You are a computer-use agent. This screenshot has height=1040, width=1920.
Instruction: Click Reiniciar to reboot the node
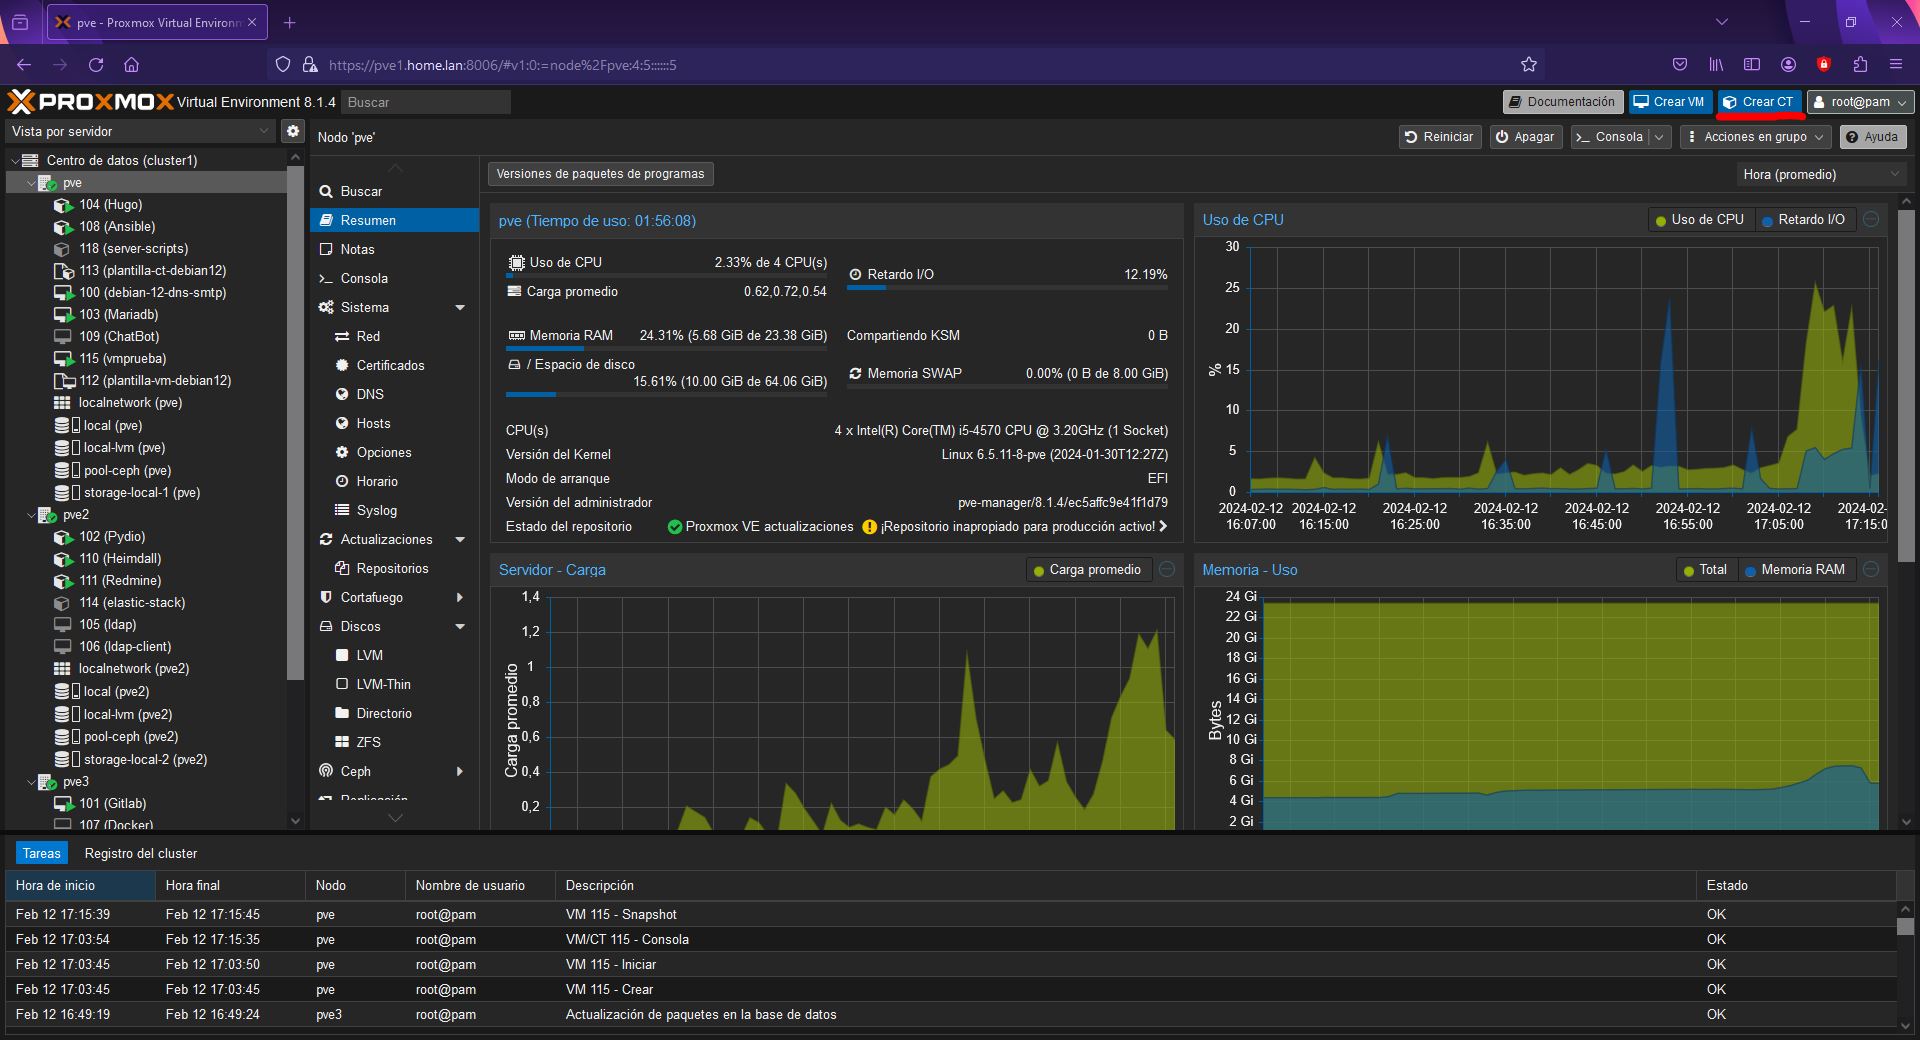click(x=1440, y=137)
